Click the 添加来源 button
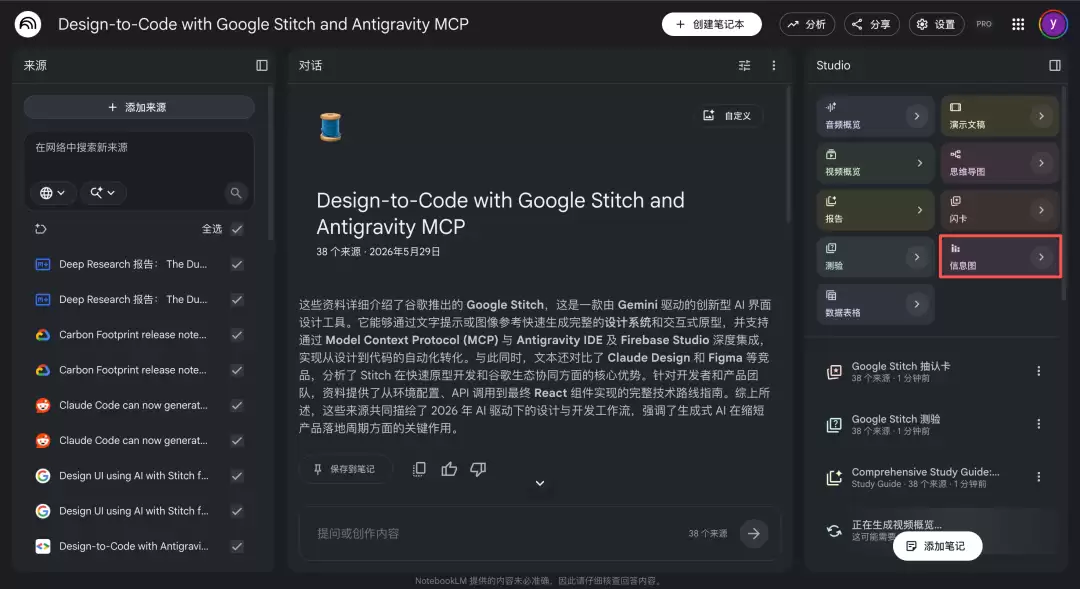 coord(138,107)
